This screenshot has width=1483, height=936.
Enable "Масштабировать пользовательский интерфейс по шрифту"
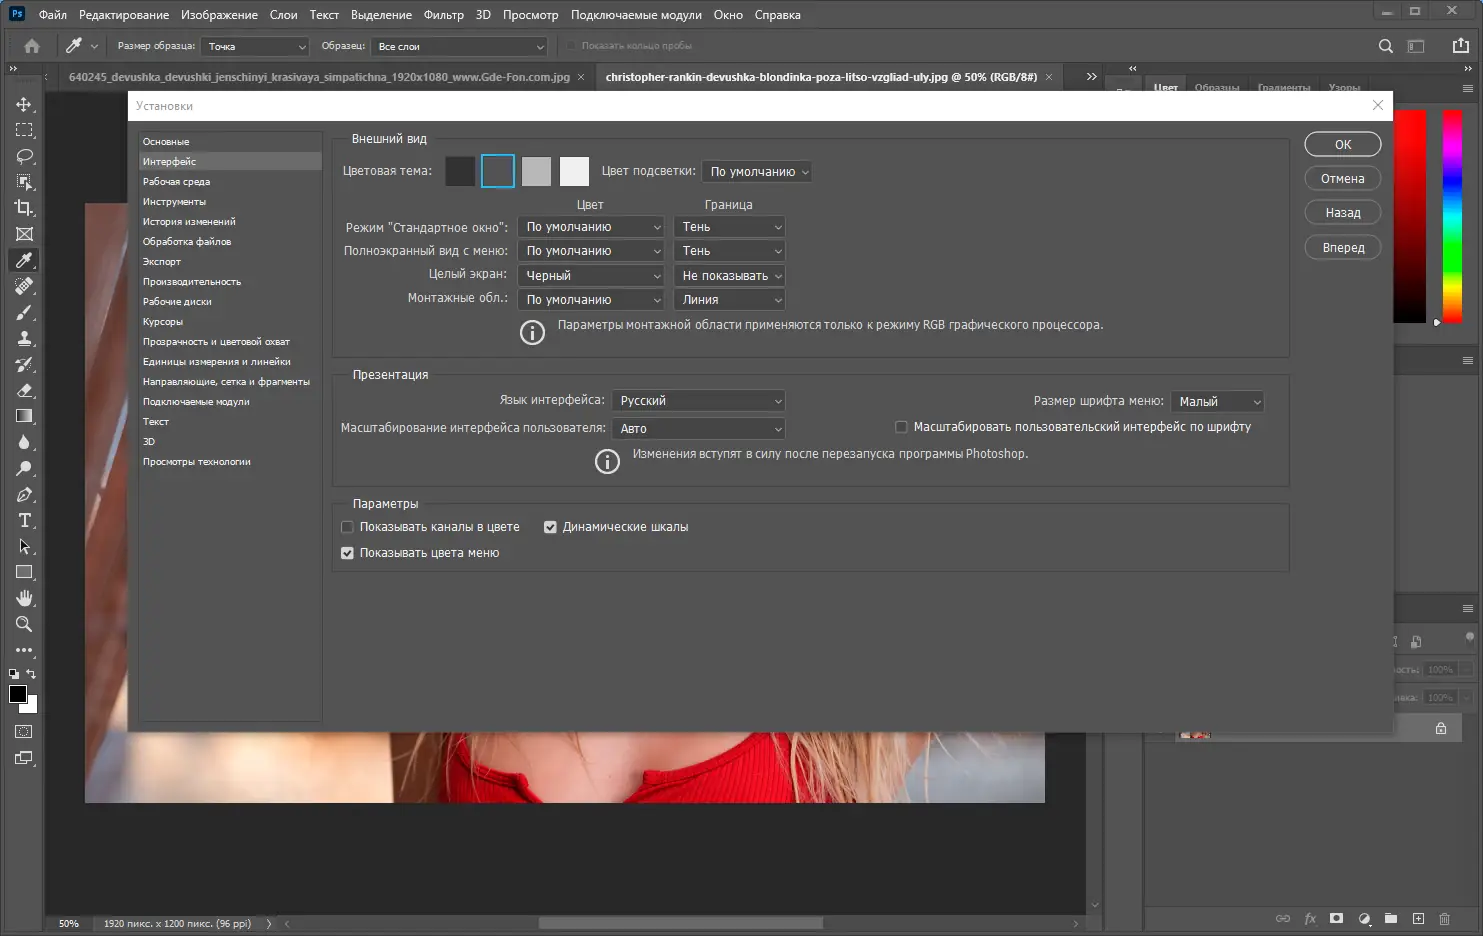(901, 427)
